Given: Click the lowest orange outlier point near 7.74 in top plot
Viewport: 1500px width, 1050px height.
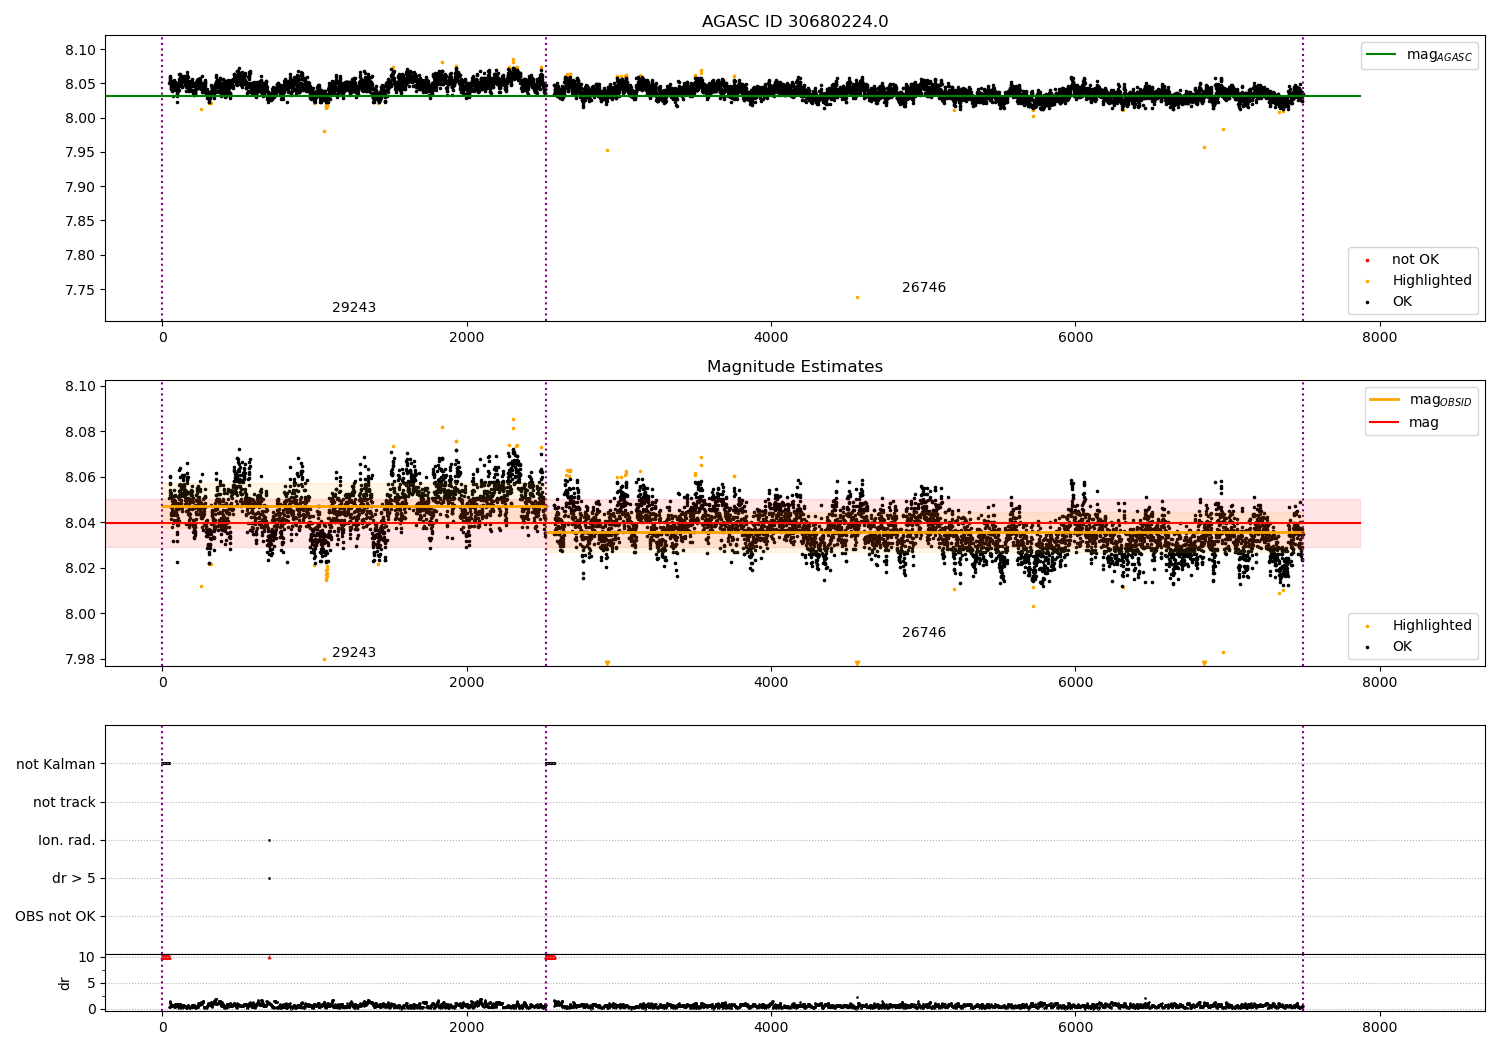Looking at the screenshot, I should click(x=857, y=297).
